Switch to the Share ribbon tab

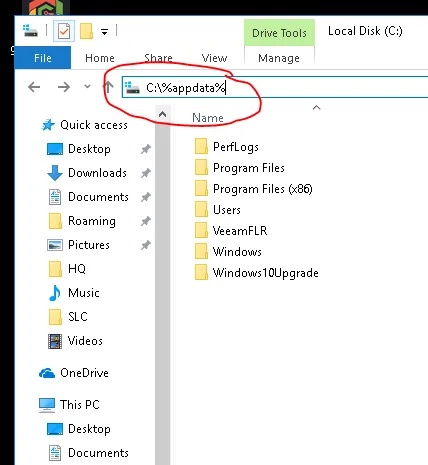[x=158, y=58]
